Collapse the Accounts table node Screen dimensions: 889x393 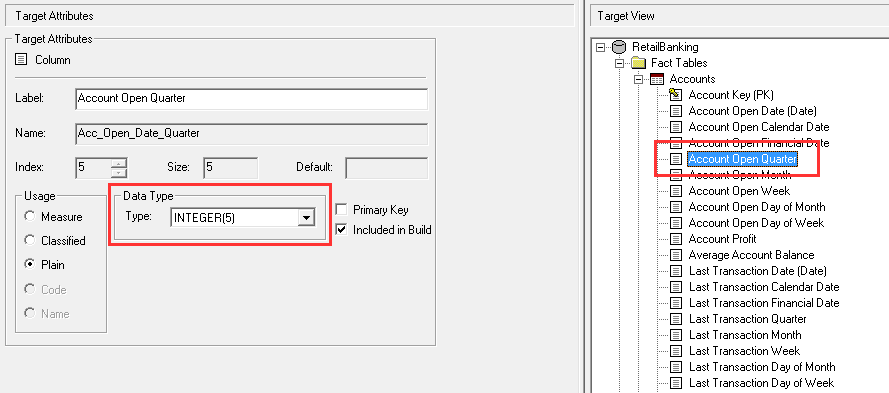coord(639,79)
